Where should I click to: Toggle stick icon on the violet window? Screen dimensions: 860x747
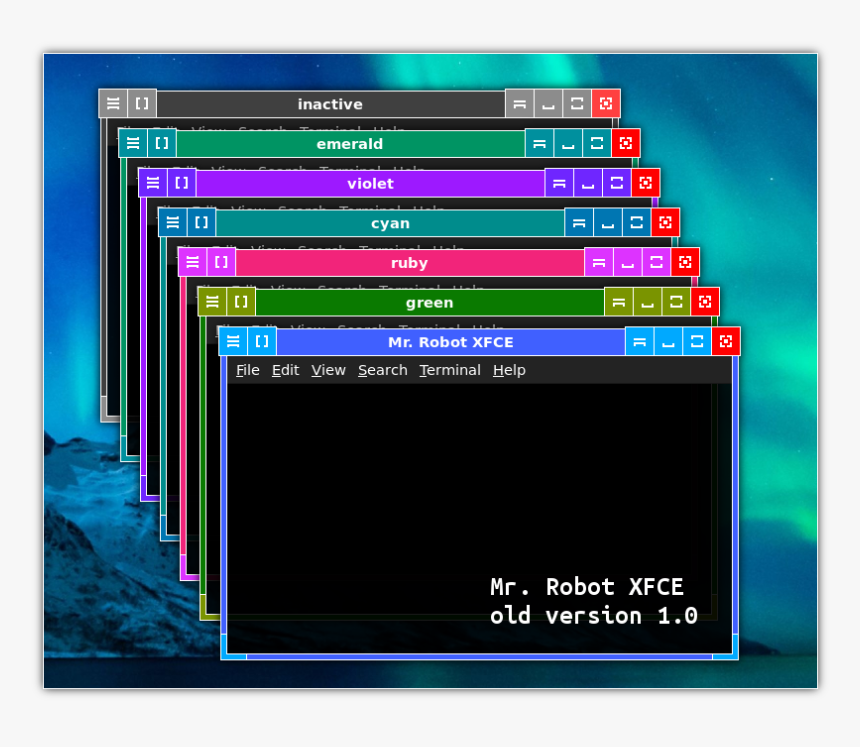coord(182,183)
